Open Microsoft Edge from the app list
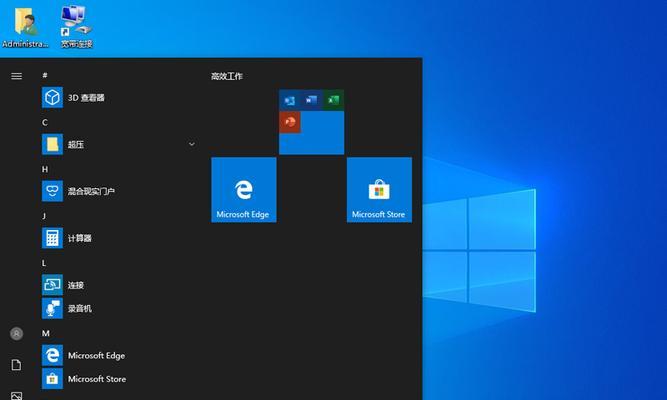The image size is (667, 400). point(119,355)
